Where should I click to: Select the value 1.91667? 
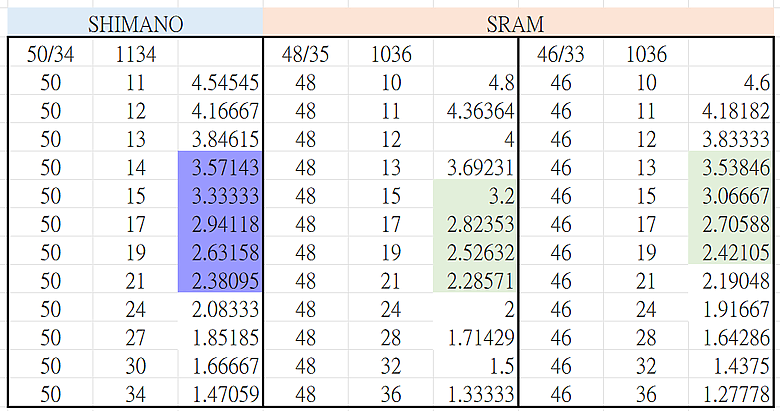(731, 308)
